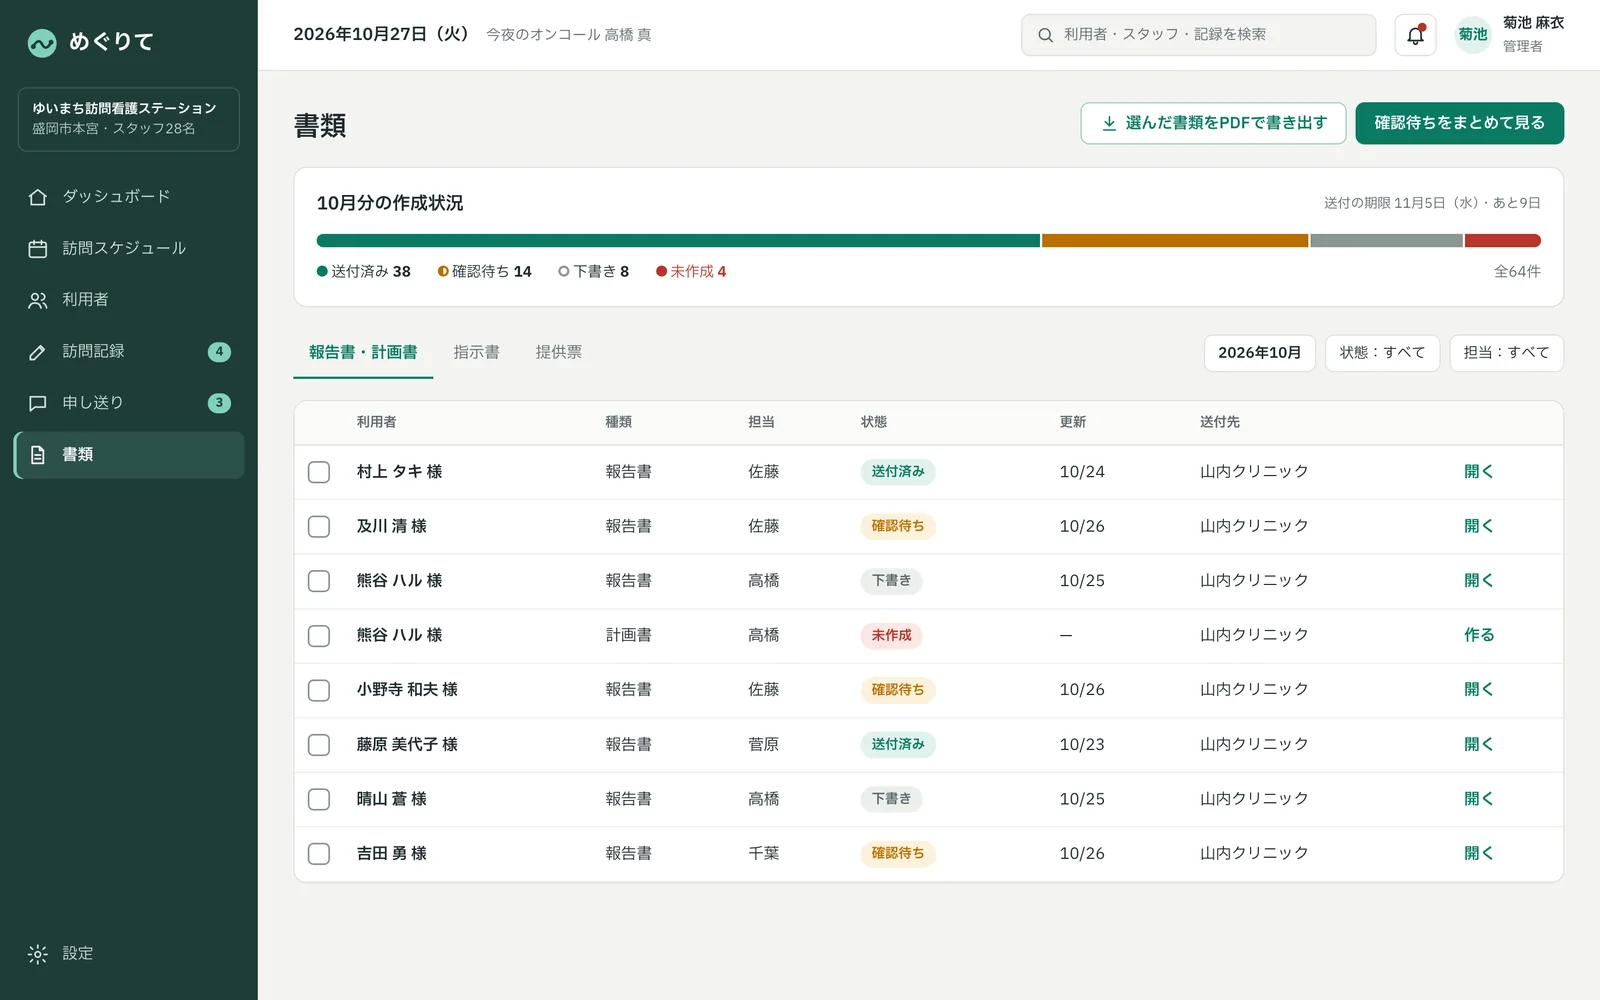Switch to 提供票 tab

pos(558,352)
